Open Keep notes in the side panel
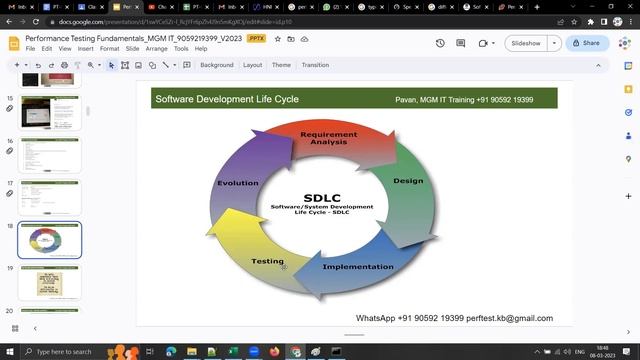The height and width of the screenshot is (360, 640). (629, 89)
